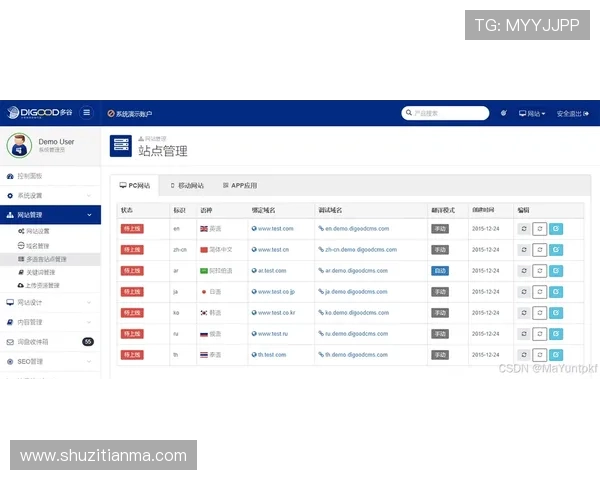Click 安全退出 to log out
Screen dimensions: 600x480
coord(576,113)
